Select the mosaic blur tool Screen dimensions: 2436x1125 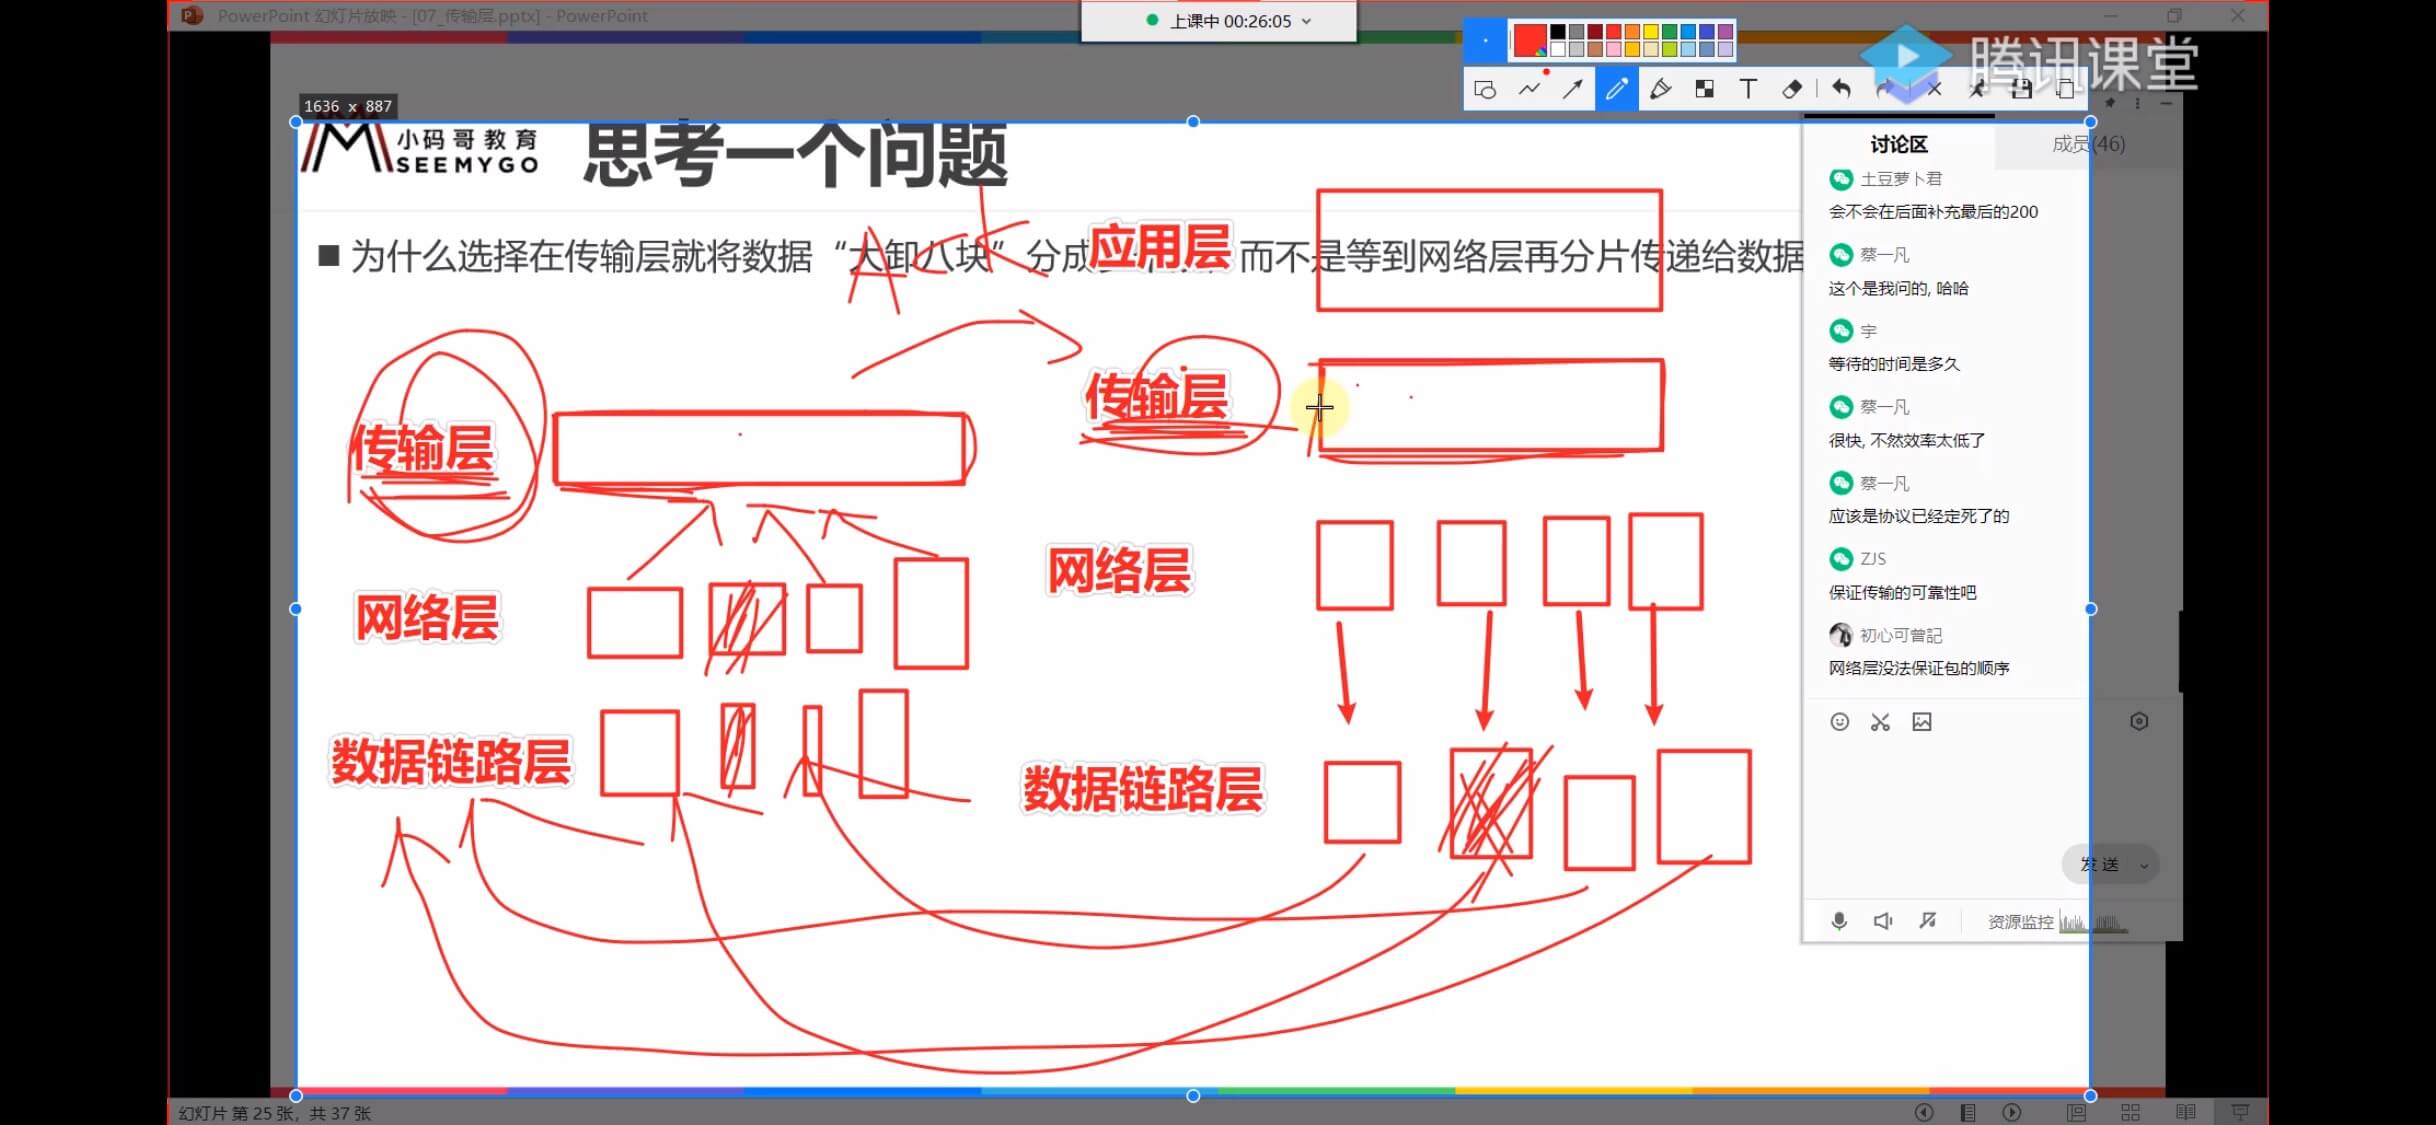1705,89
